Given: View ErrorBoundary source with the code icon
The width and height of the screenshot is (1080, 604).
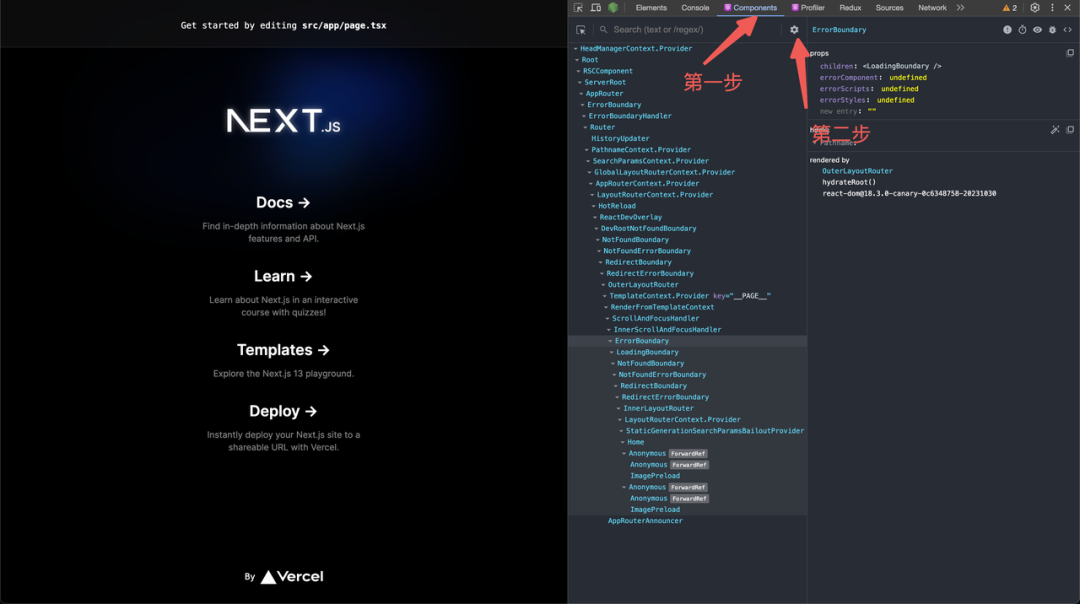Looking at the screenshot, I should [1068, 30].
